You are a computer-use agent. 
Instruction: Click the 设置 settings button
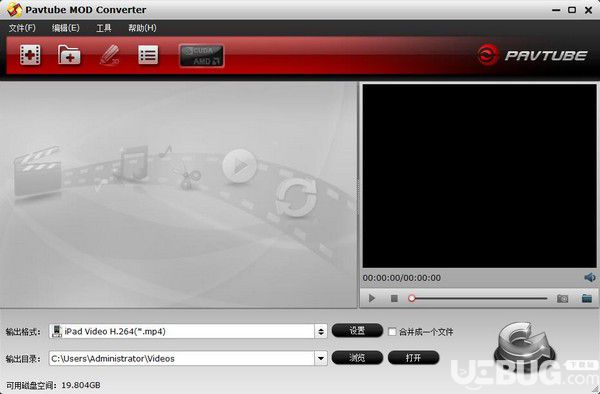tap(357, 331)
